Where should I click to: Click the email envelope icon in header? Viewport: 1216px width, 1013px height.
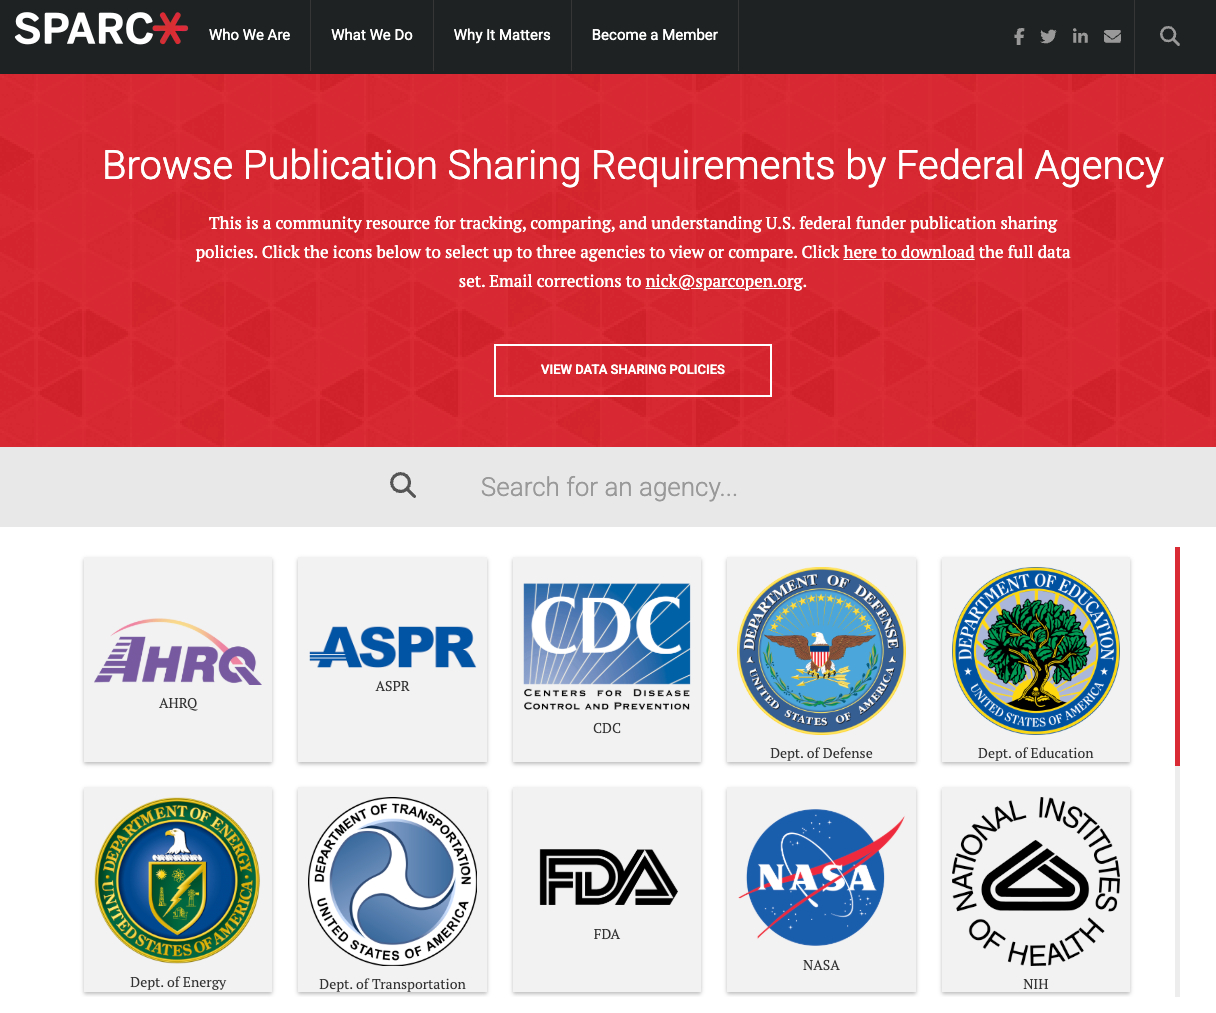[x=1112, y=37]
